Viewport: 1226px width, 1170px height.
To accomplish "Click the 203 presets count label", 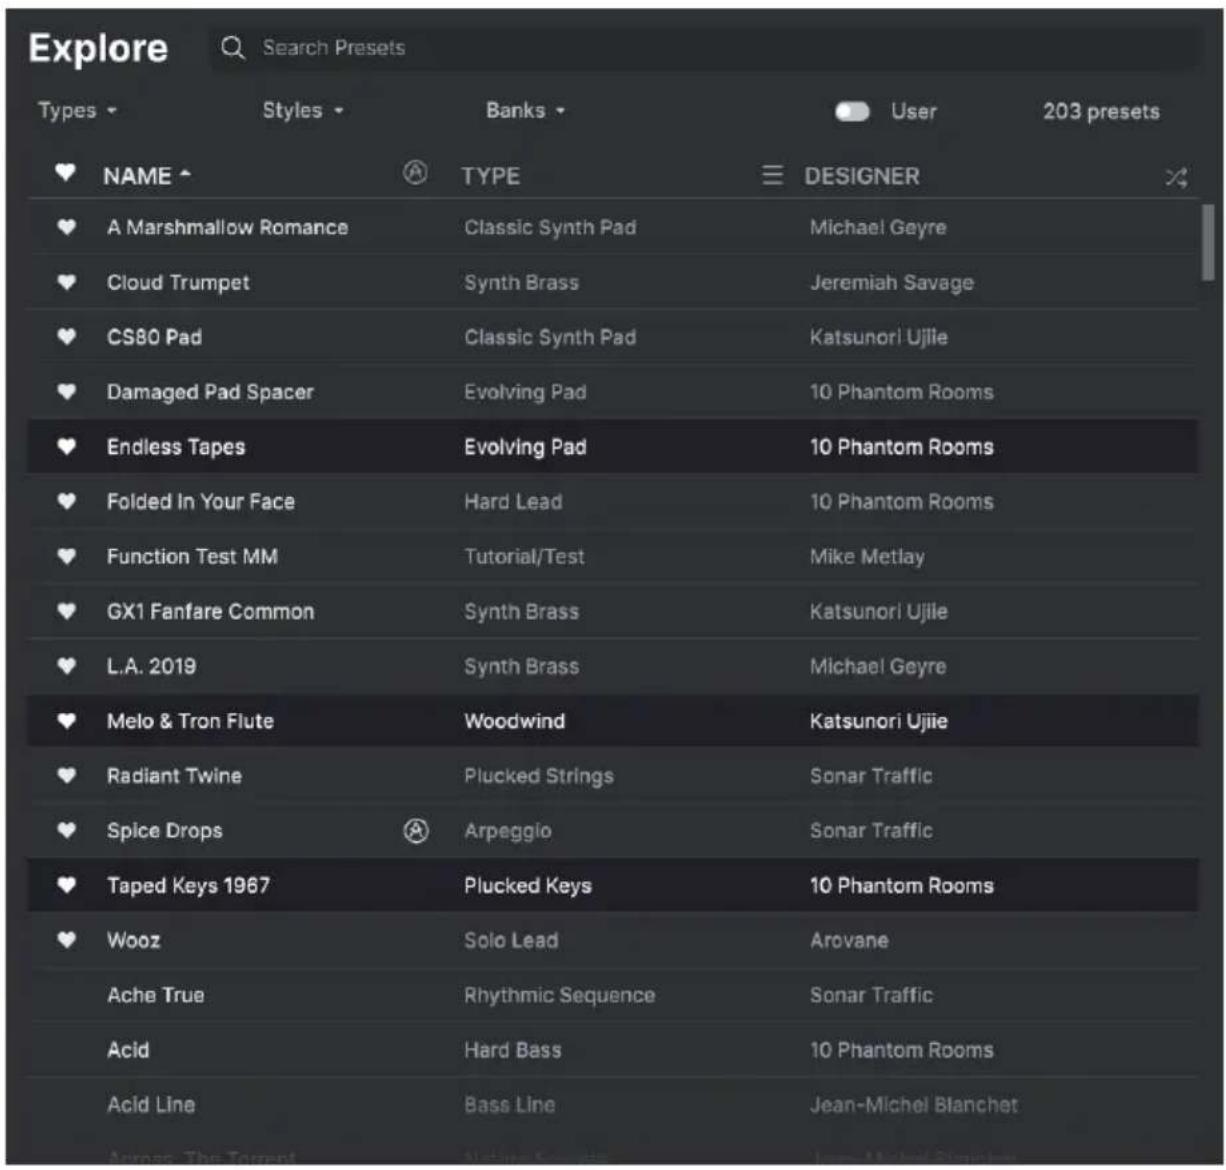I will (1101, 111).
